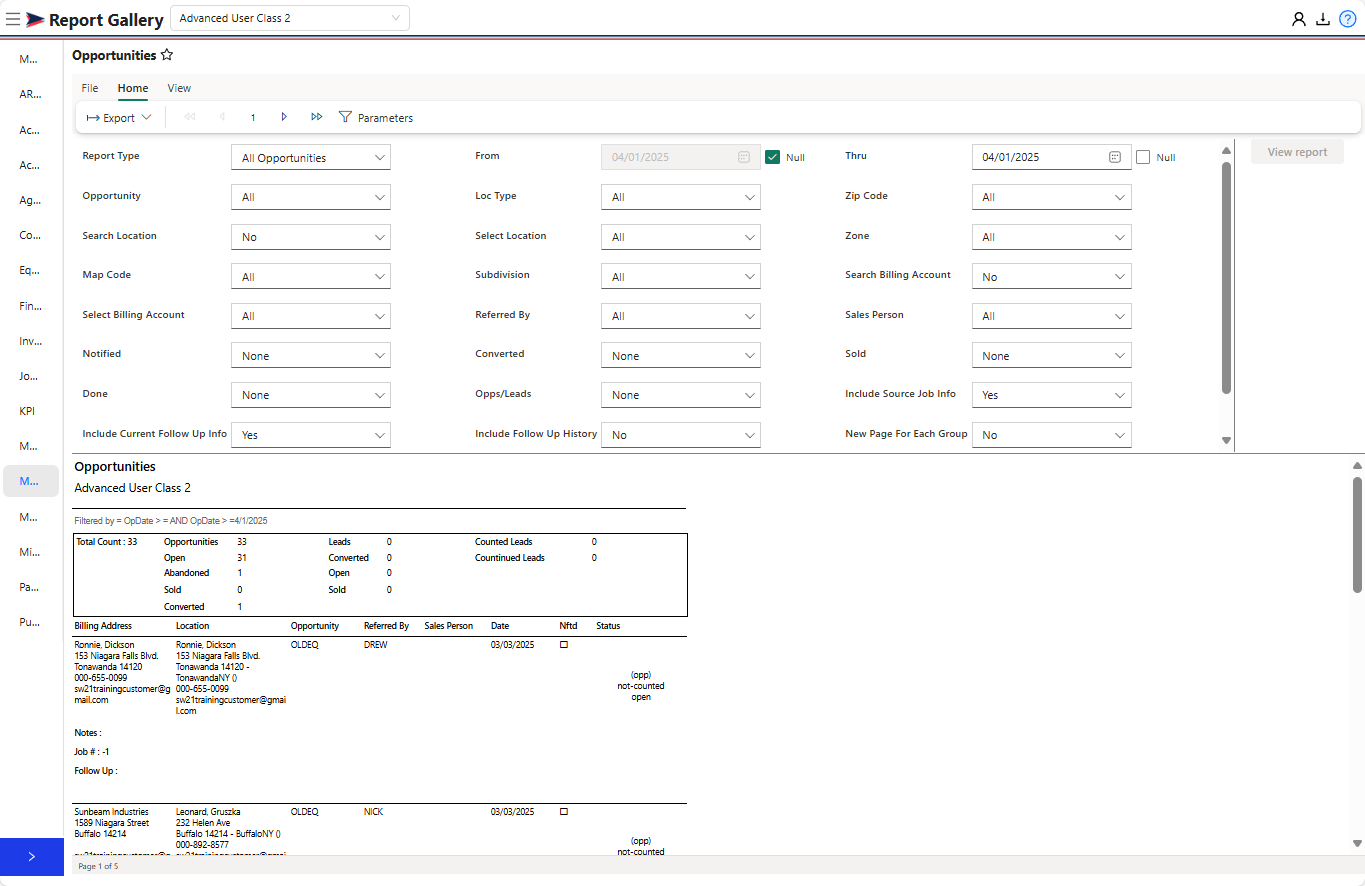The height and width of the screenshot is (886, 1365).
Task: Expand the Include Follow Up History dropdown
Action: point(681,435)
